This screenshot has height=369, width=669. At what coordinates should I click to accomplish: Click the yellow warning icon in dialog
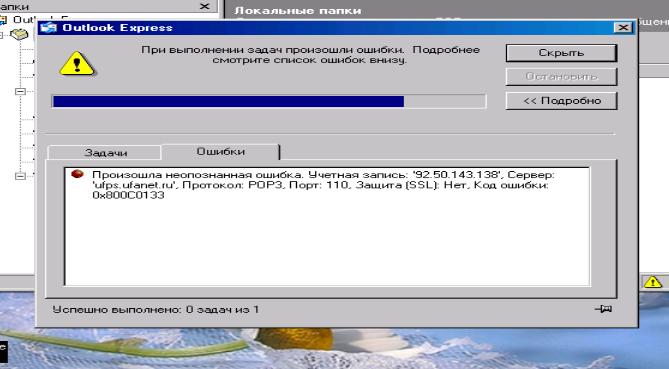click(x=77, y=63)
